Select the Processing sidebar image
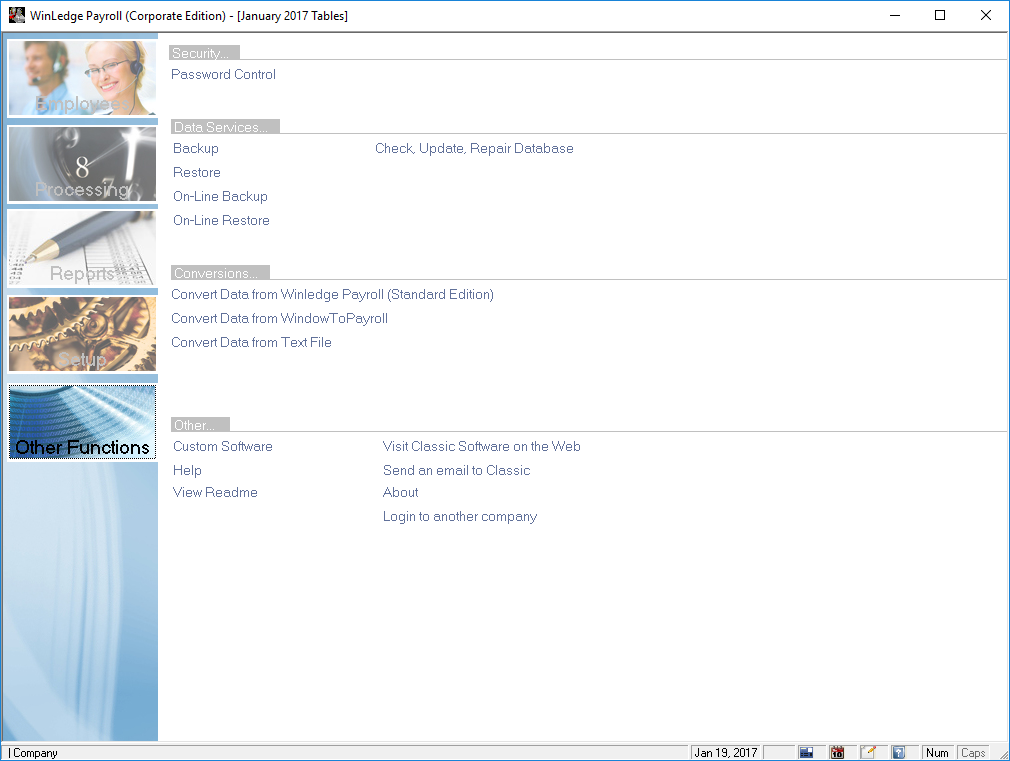This screenshot has height=761, width=1010. 82,164
